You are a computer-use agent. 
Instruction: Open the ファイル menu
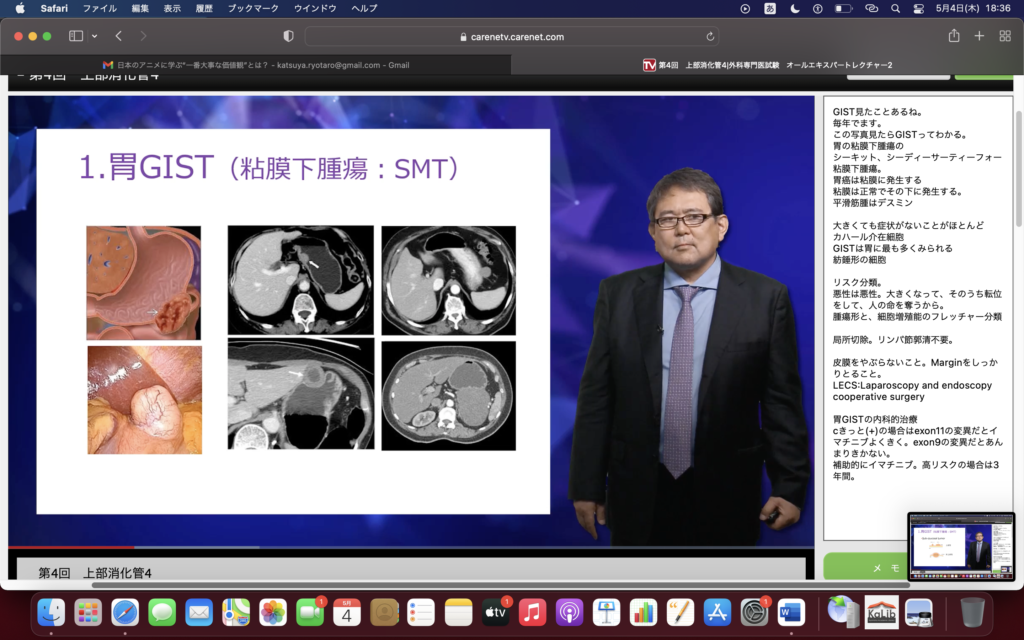pos(99,8)
